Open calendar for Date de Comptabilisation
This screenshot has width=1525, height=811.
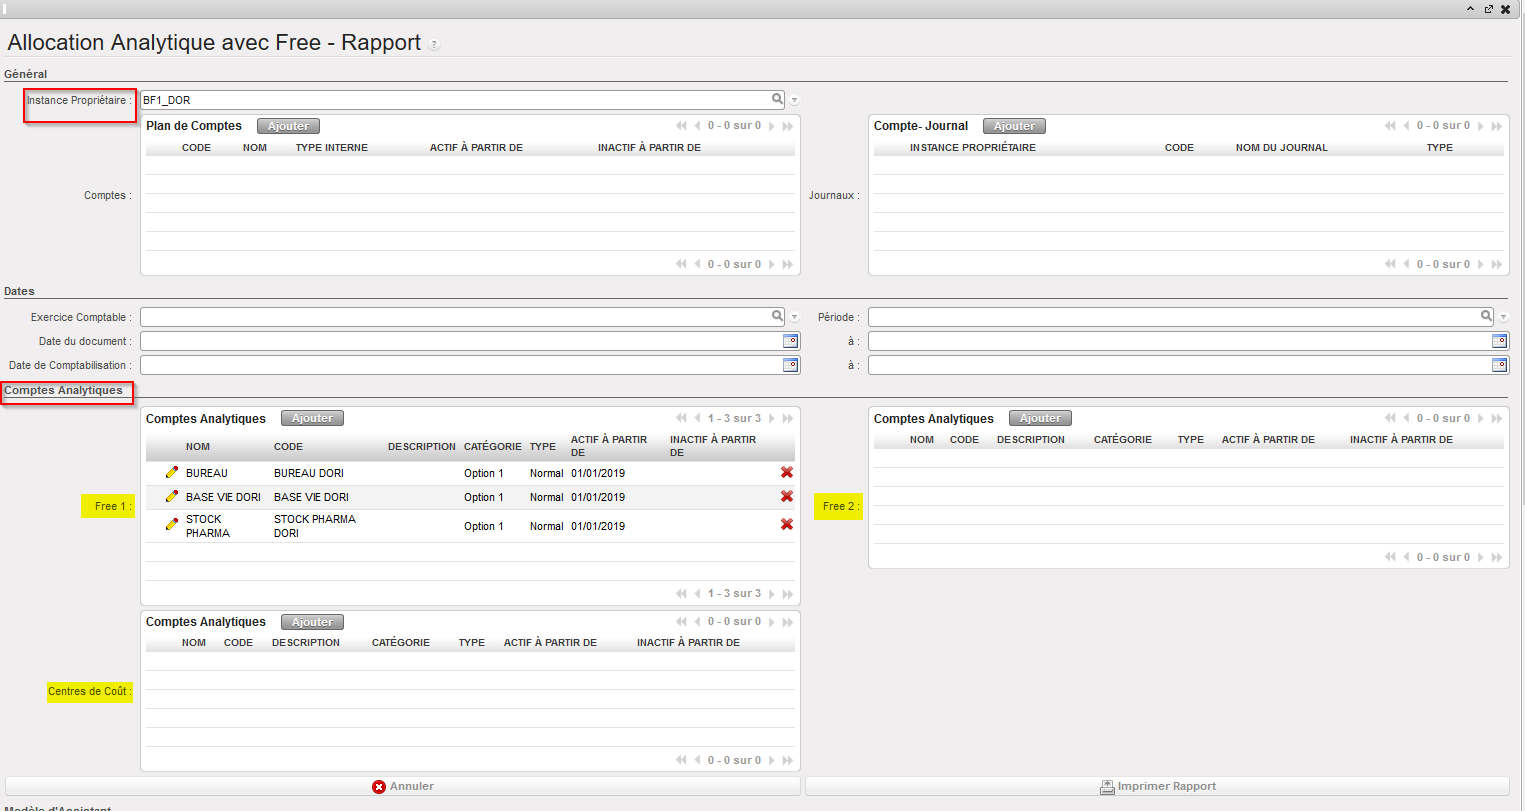pyautogui.click(x=790, y=365)
